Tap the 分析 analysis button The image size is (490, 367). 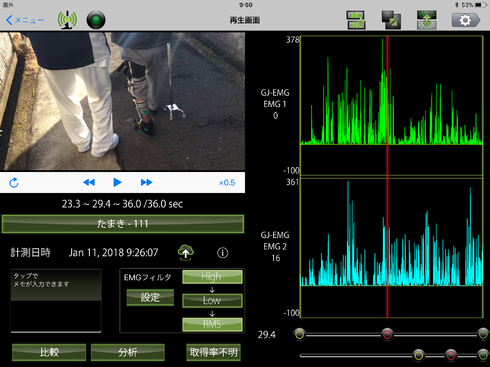(128, 352)
